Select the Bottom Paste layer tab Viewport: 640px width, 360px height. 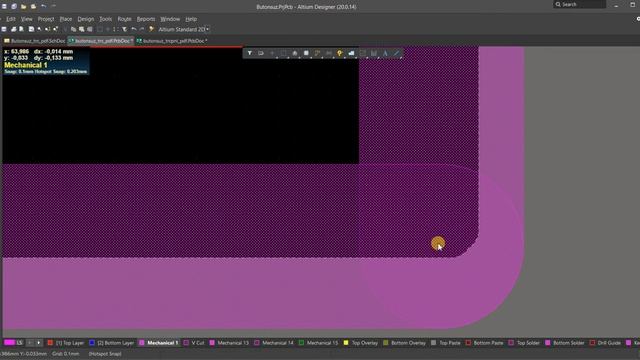[x=484, y=343]
